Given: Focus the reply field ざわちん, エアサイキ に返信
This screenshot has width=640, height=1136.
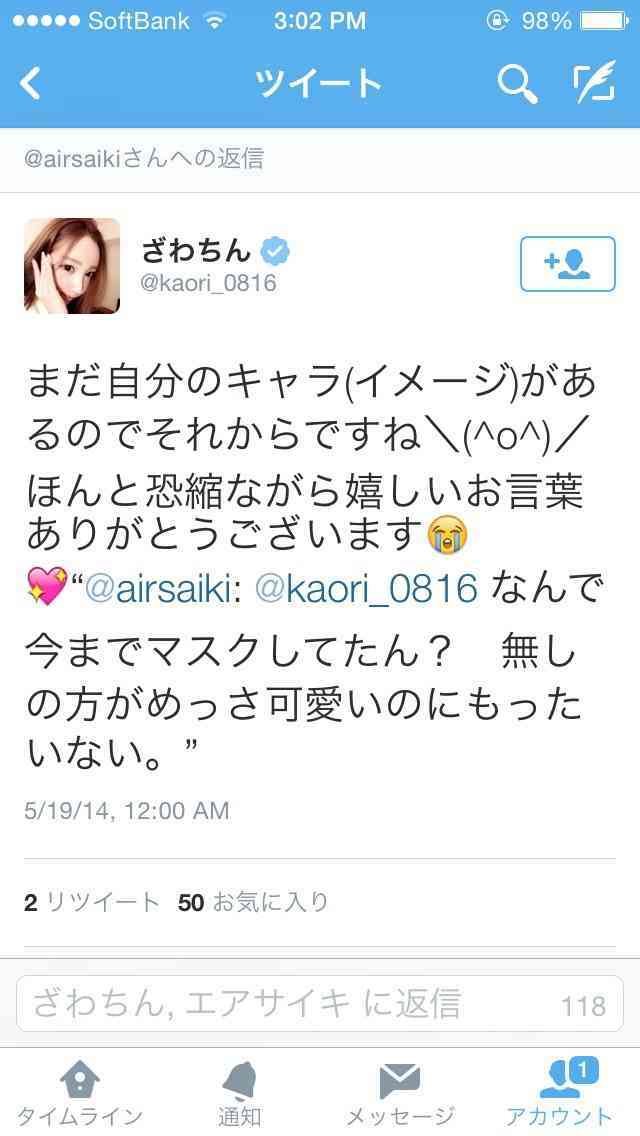Looking at the screenshot, I should 320,1004.
